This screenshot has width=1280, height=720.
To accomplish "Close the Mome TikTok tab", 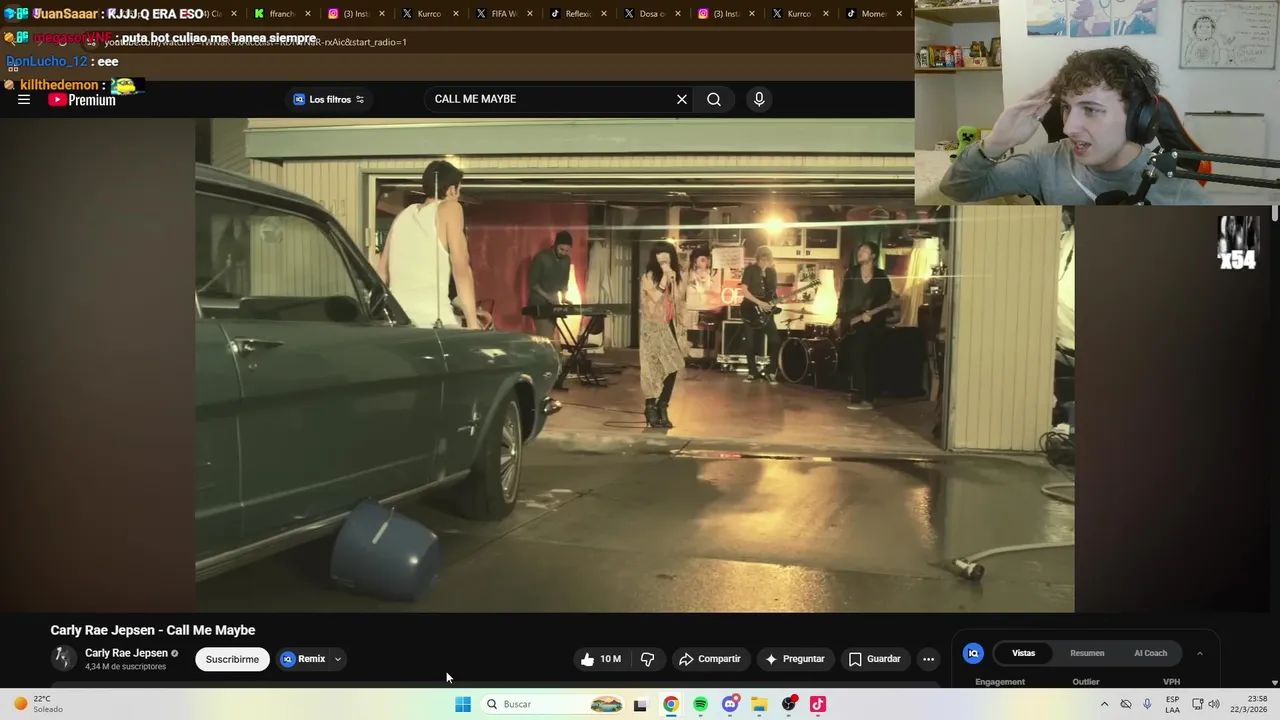I will click(x=899, y=14).
